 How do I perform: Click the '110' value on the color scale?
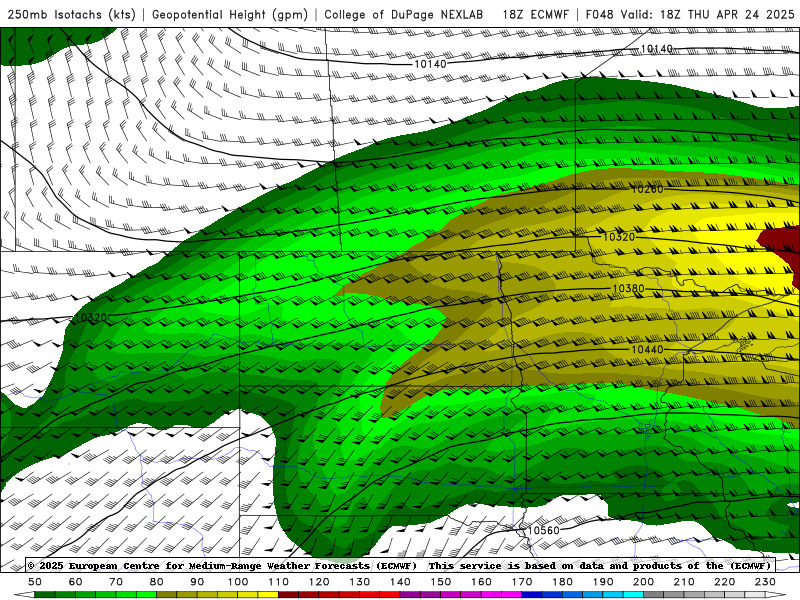tap(279, 582)
